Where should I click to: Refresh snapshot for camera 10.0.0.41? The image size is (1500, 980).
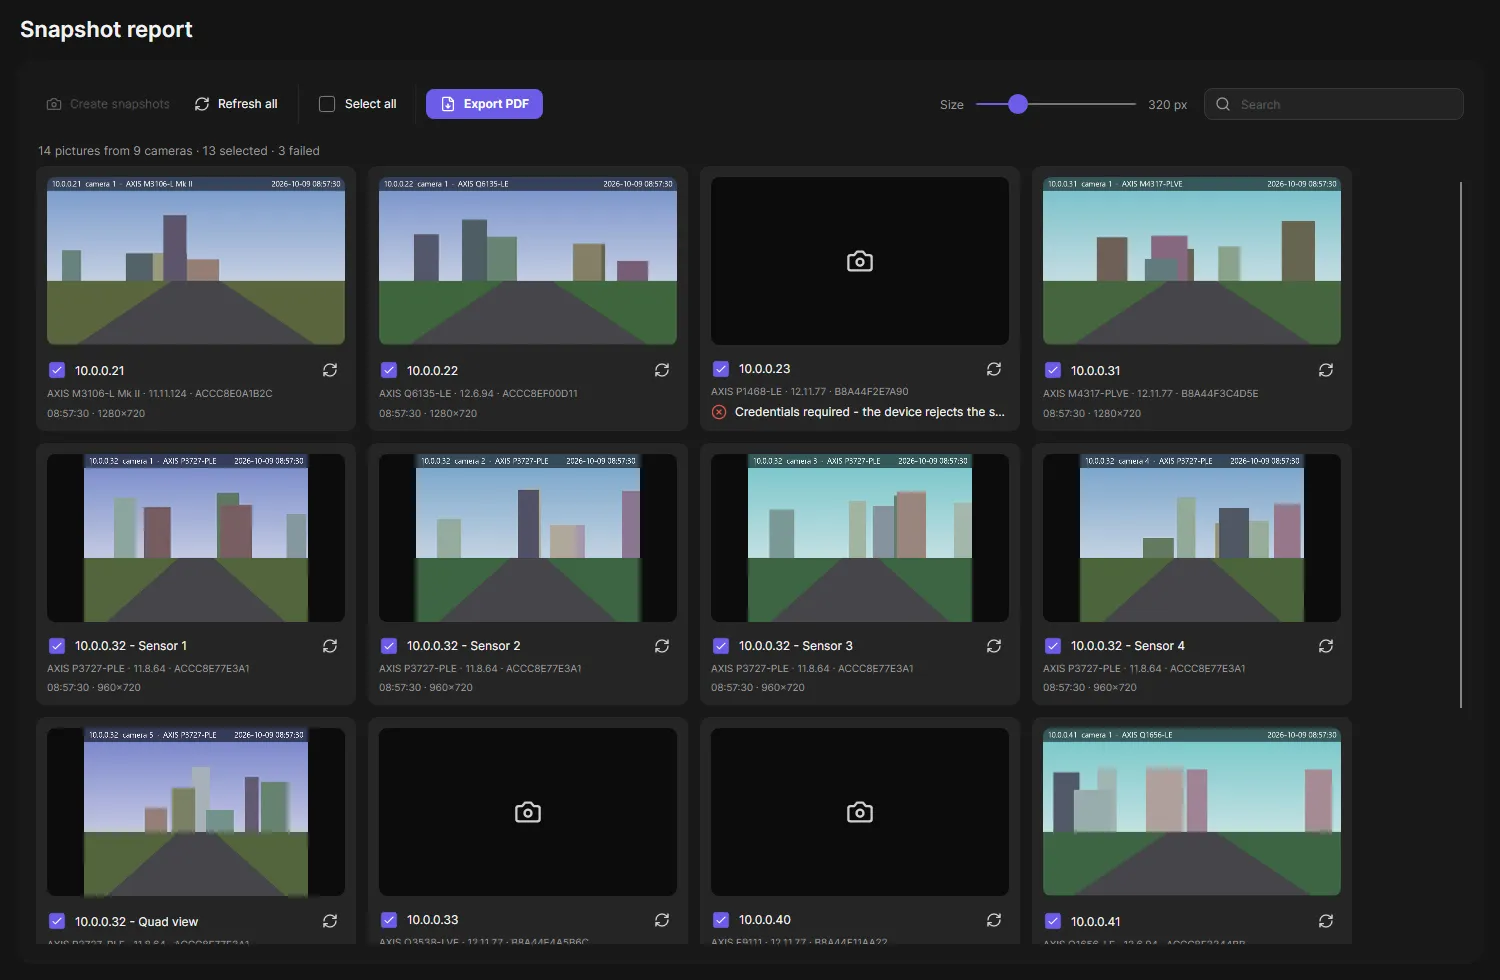click(1326, 921)
